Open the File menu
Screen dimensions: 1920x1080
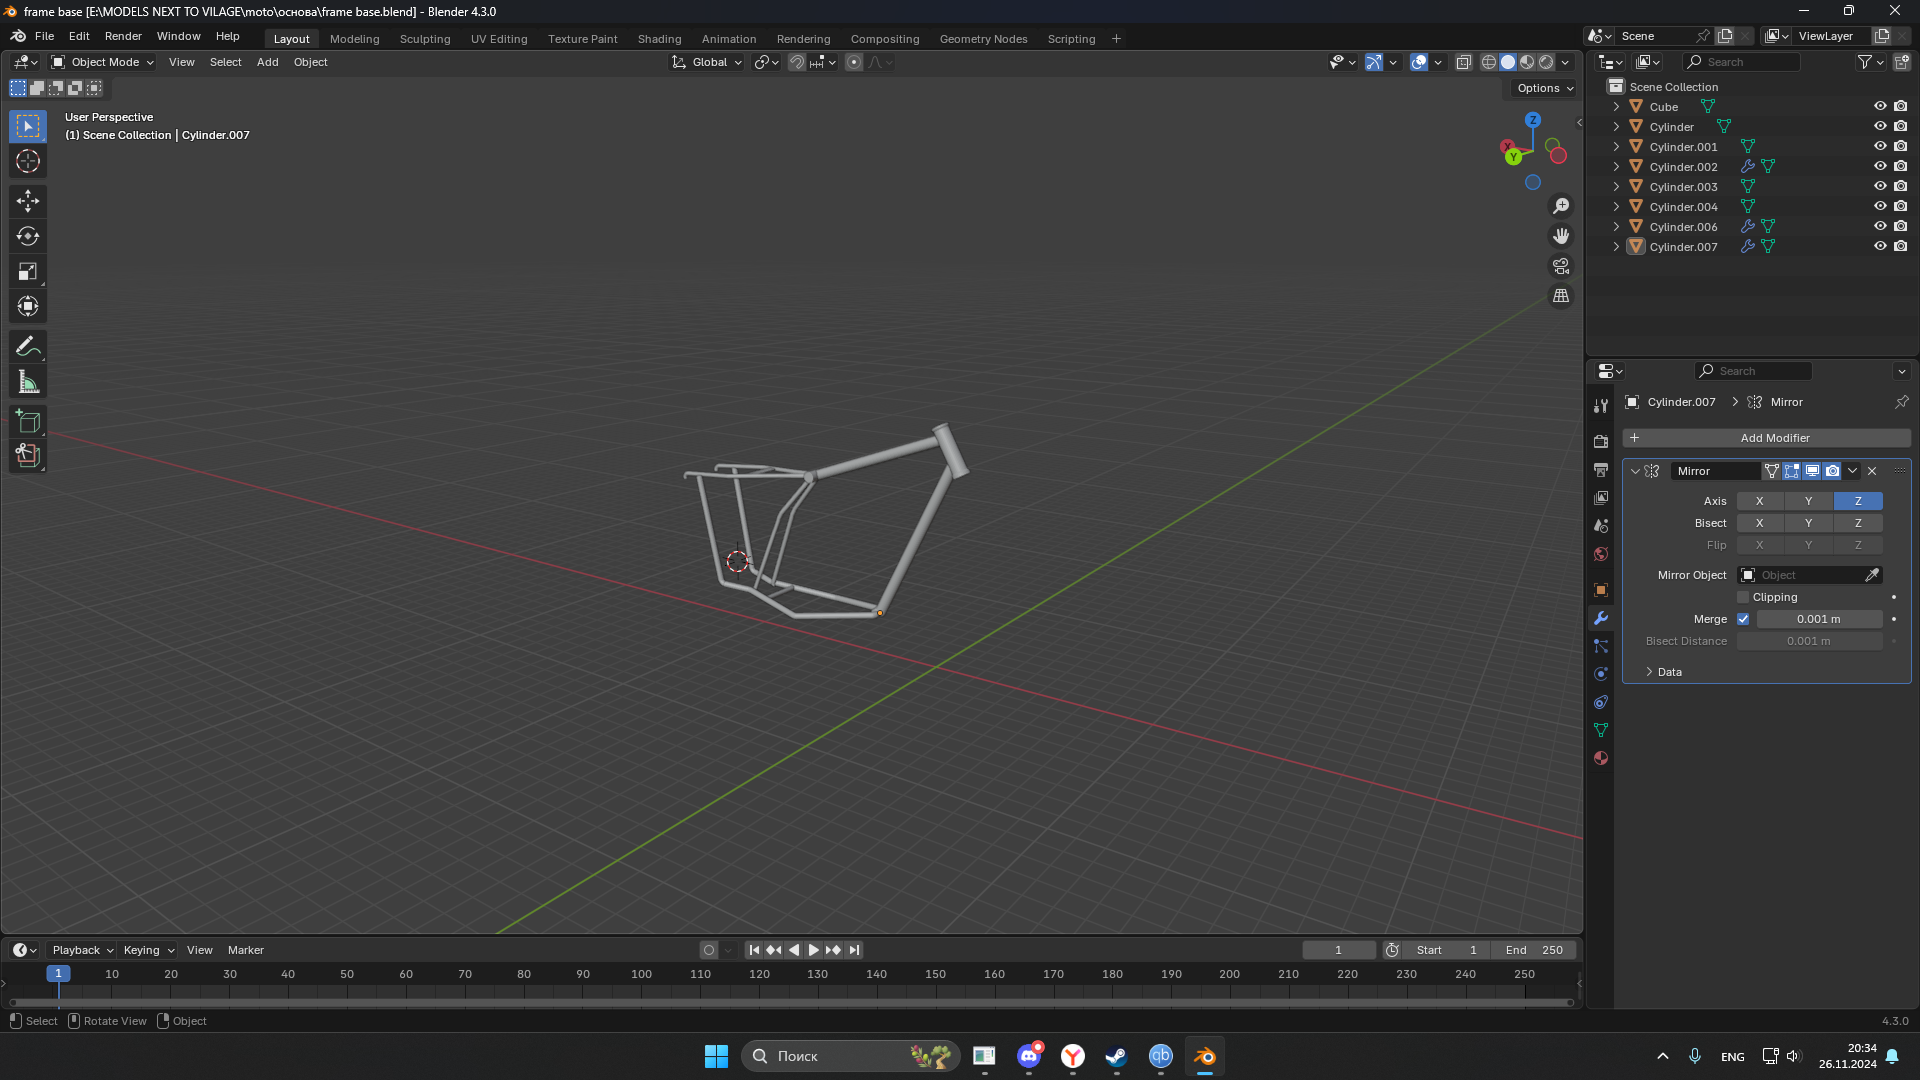click(44, 36)
